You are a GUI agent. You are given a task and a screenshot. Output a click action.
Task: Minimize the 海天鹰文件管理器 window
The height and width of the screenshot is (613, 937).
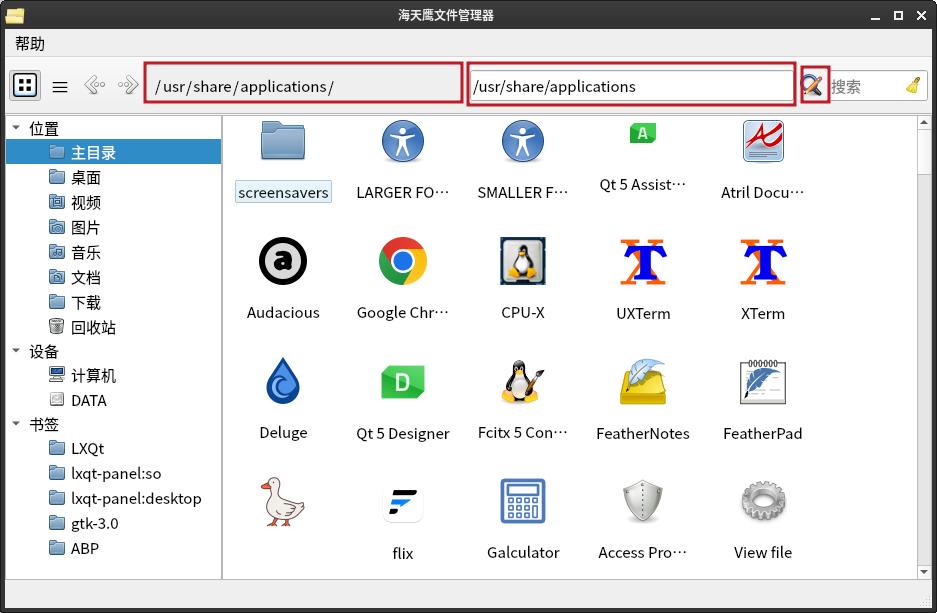(875, 16)
